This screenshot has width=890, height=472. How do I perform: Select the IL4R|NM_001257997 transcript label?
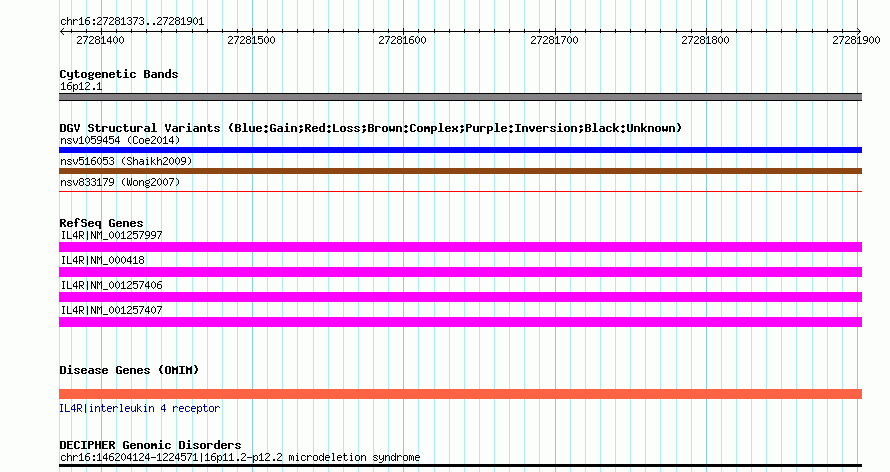click(111, 235)
